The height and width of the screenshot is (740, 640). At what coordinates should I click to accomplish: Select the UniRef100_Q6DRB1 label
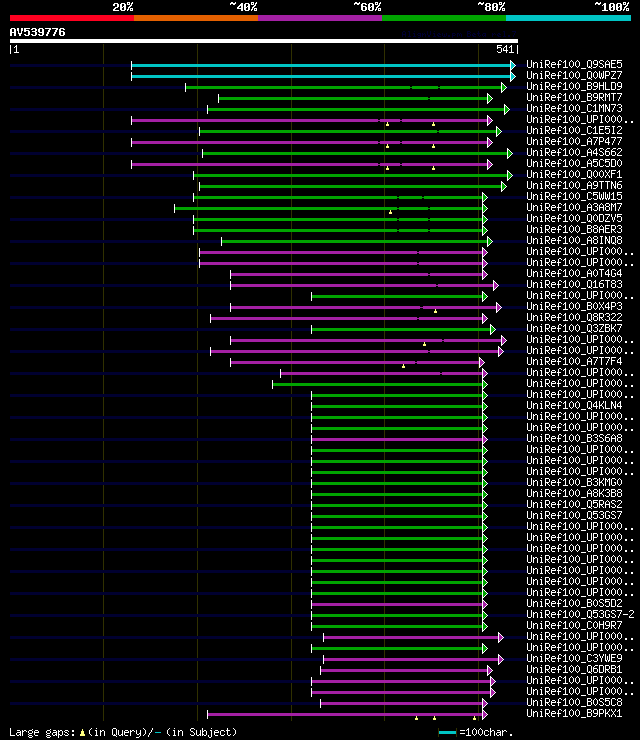point(574,670)
